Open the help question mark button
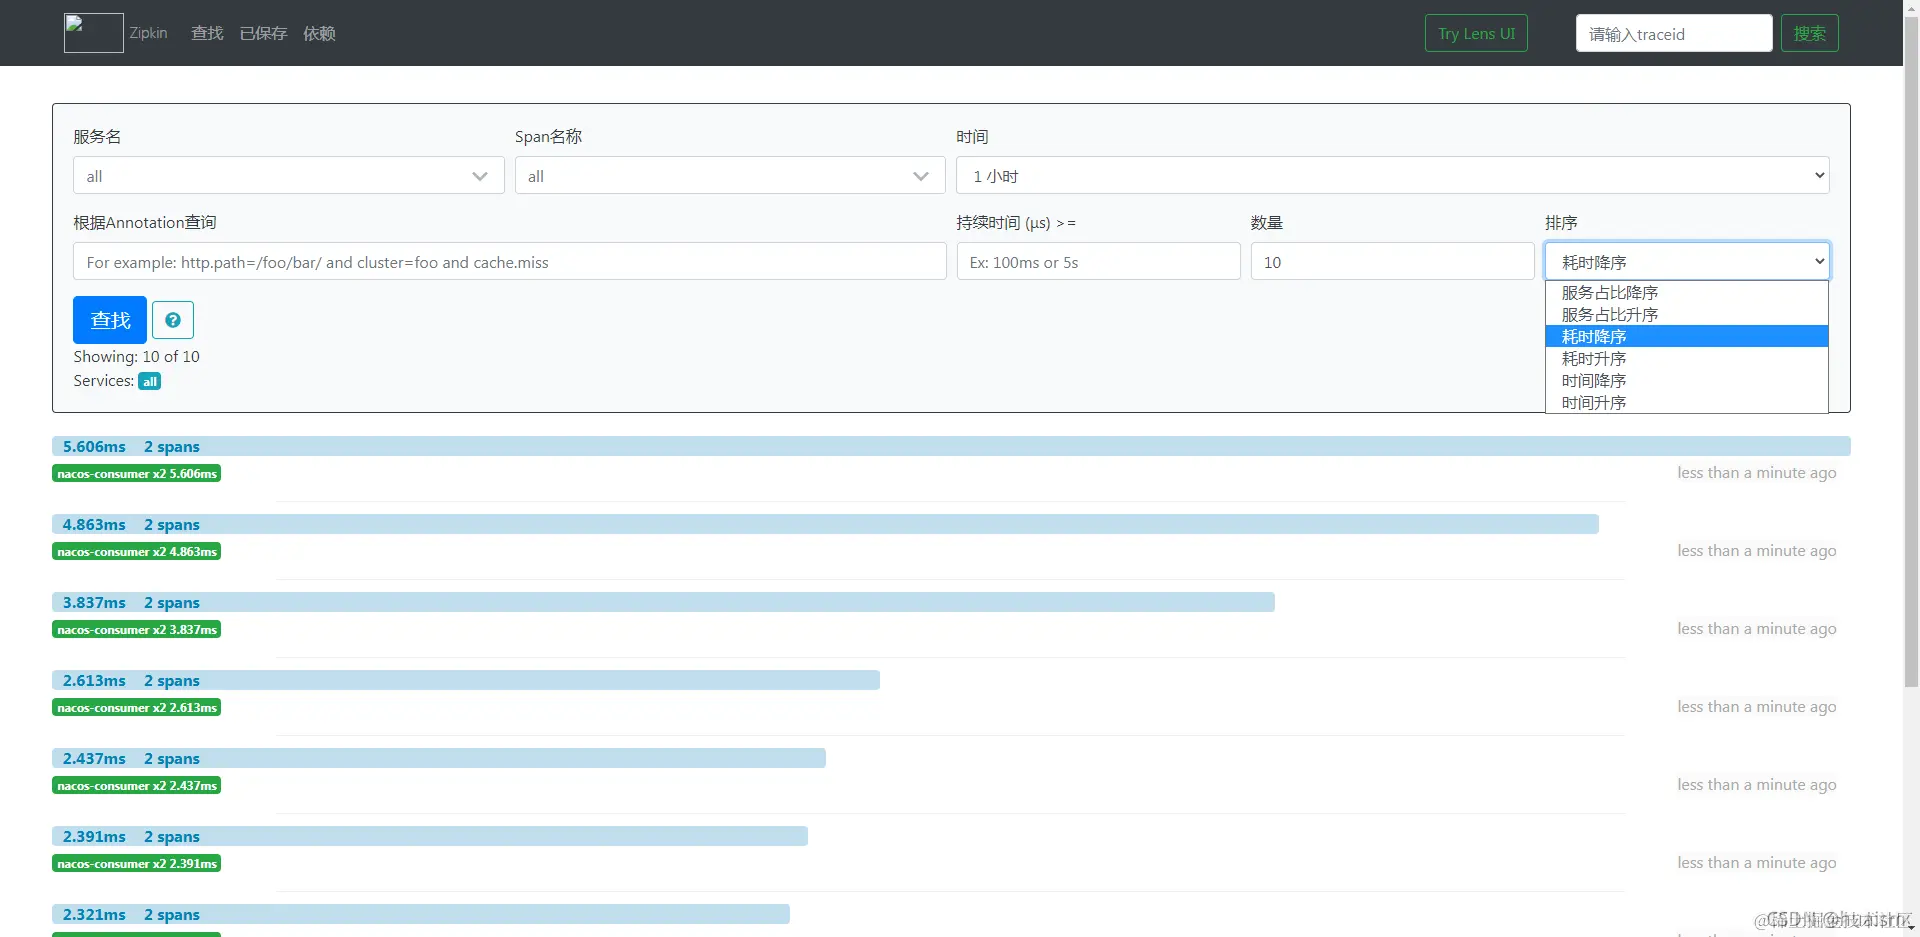 [x=173, y=320]
